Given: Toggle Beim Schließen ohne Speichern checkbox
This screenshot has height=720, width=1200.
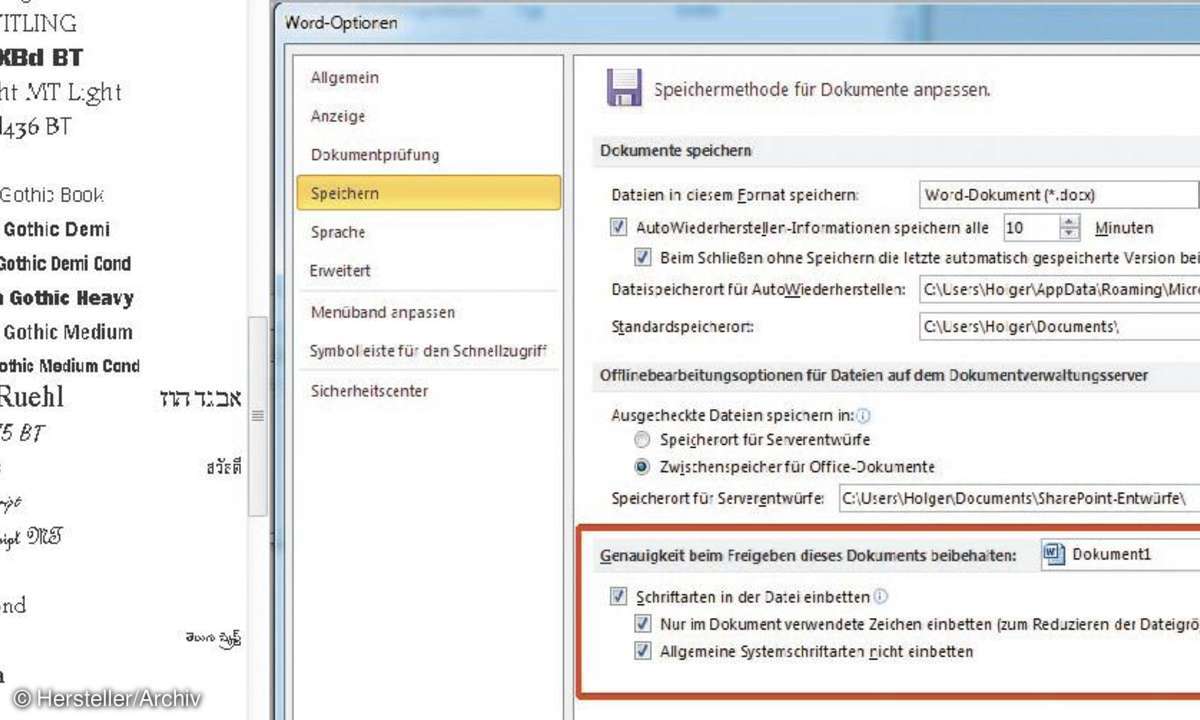Looking at the screenshot, I should pyautogui.click(x=643, y=257).
